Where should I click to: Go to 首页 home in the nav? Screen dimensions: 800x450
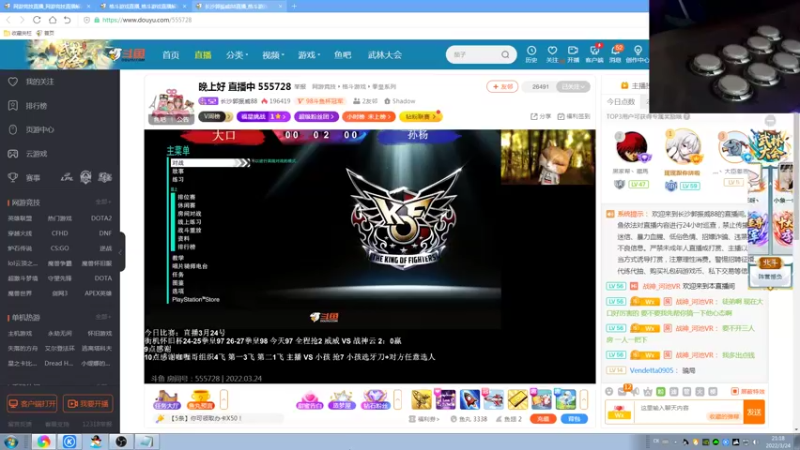(x=170, y=55)
